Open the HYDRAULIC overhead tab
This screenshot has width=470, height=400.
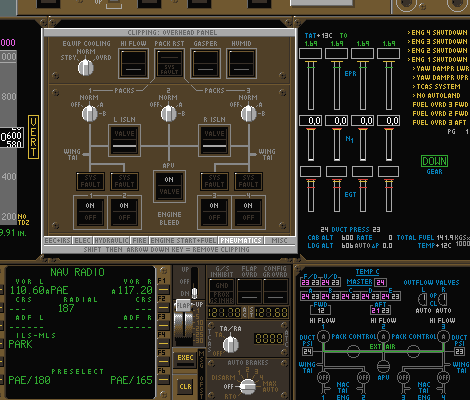tap(111, 240)
